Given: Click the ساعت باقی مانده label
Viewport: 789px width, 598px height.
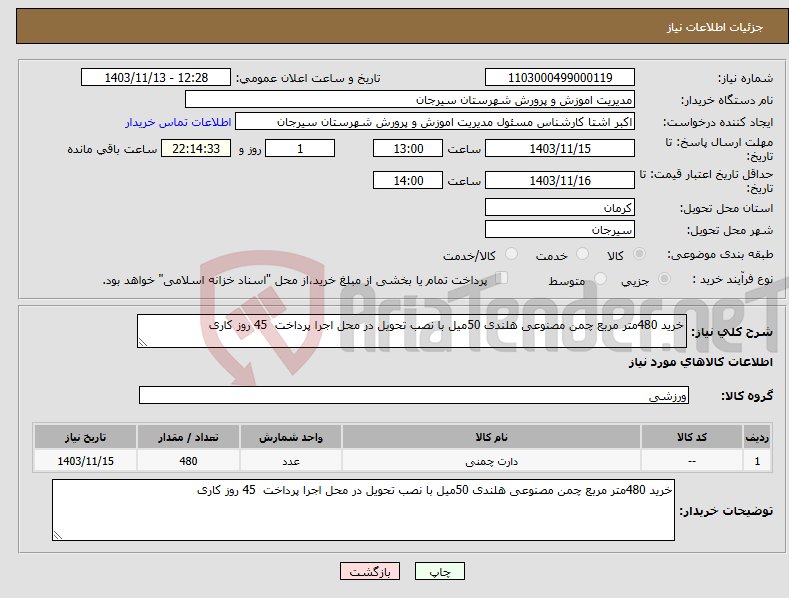Looking at the screenshot, I should click(112, 150).
